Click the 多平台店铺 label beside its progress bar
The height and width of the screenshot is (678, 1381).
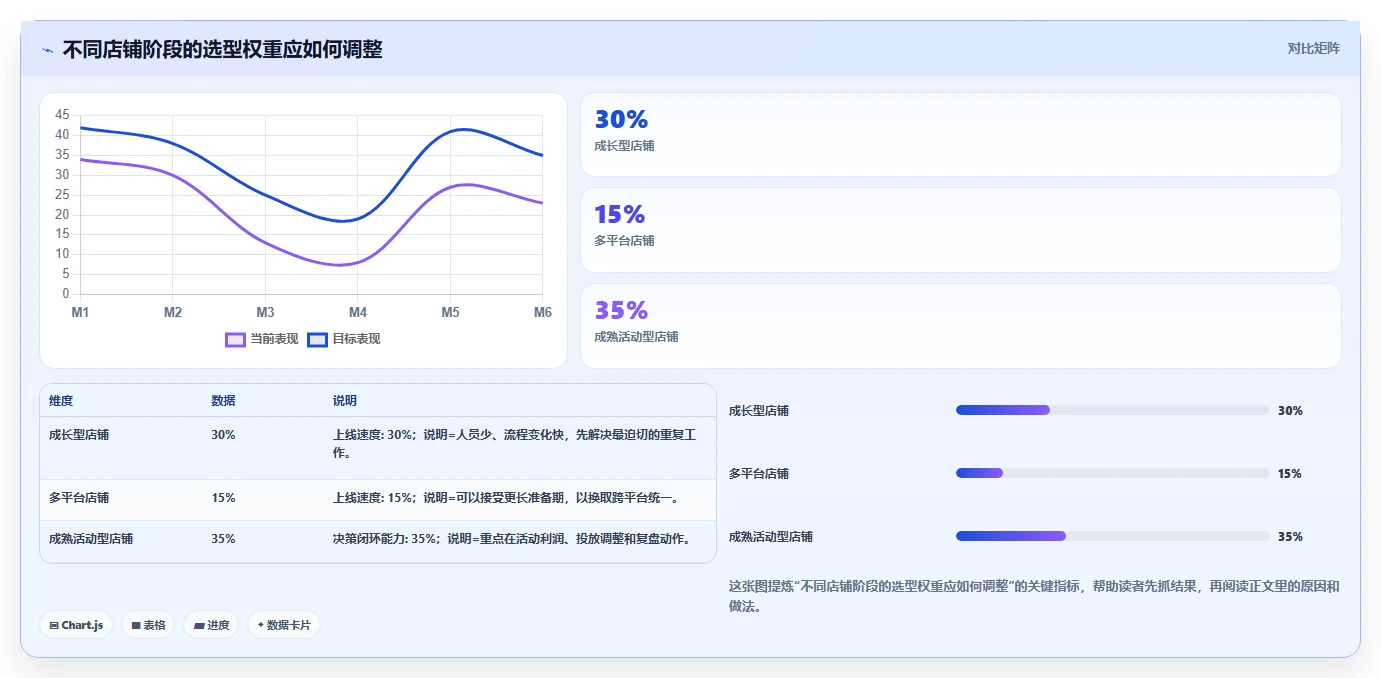pos(759,474)
